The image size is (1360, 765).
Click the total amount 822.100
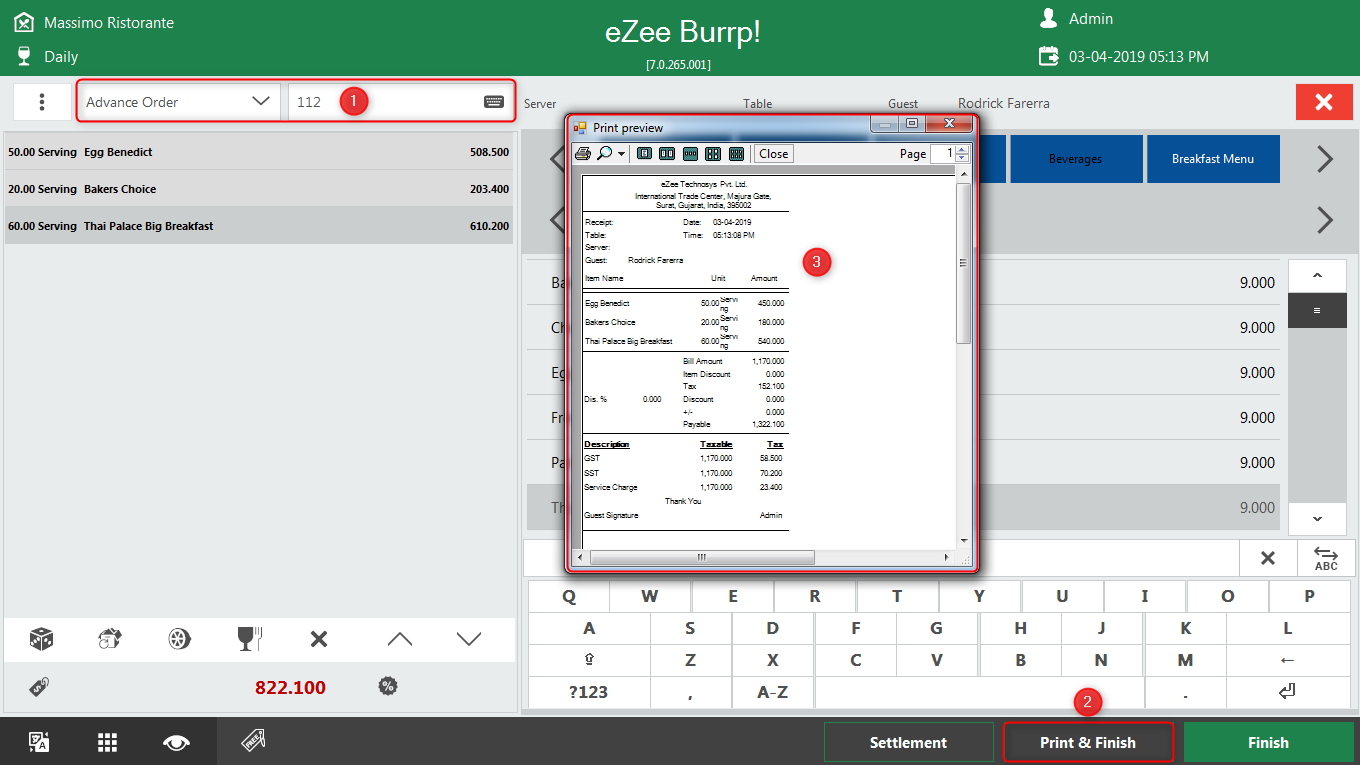click(290, 688)
